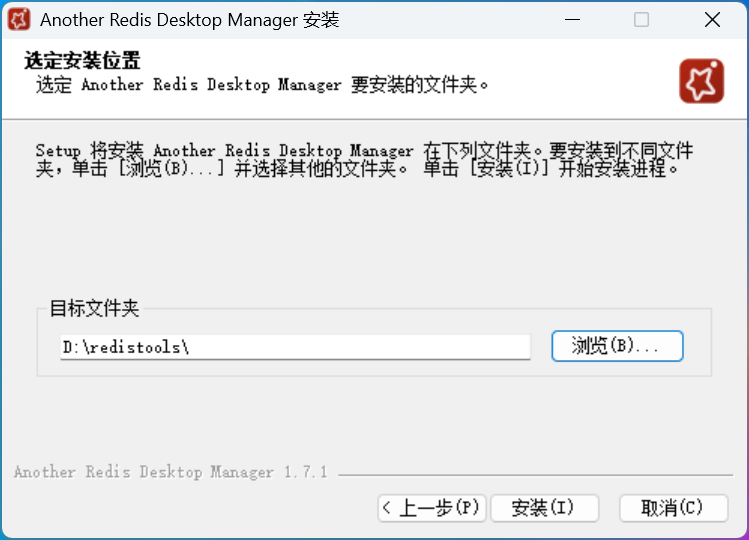Start installation with 安装(I) button

pos(544,508)
